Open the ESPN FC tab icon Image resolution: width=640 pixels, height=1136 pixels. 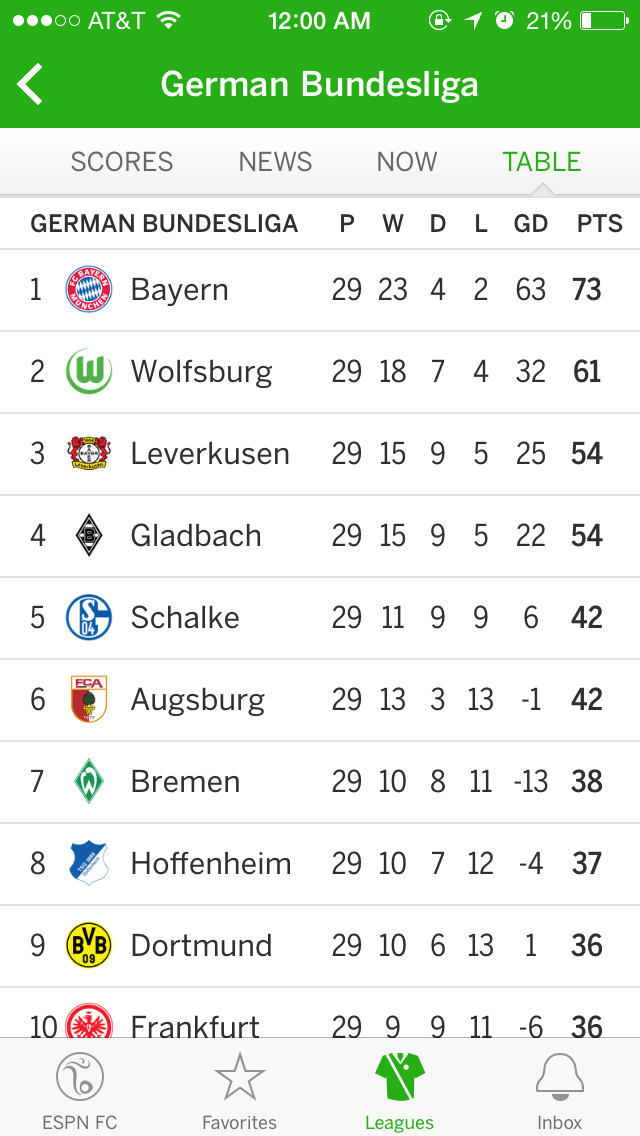(80, 1077)
